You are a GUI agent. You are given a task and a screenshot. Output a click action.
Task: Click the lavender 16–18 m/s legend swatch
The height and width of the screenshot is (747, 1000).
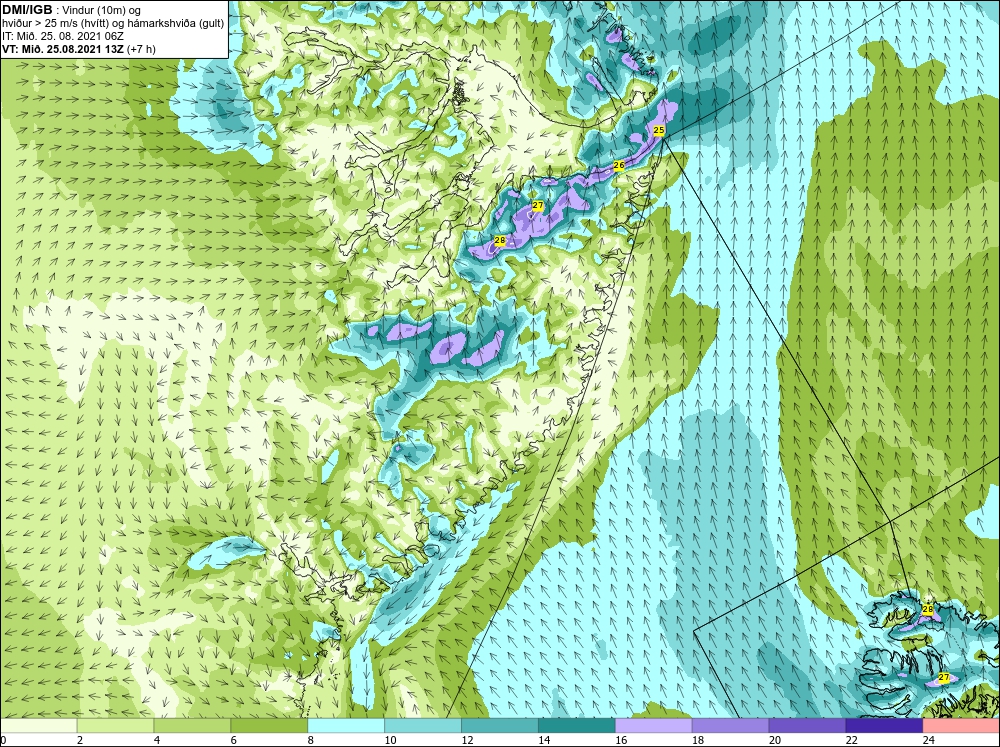[653, 725]
